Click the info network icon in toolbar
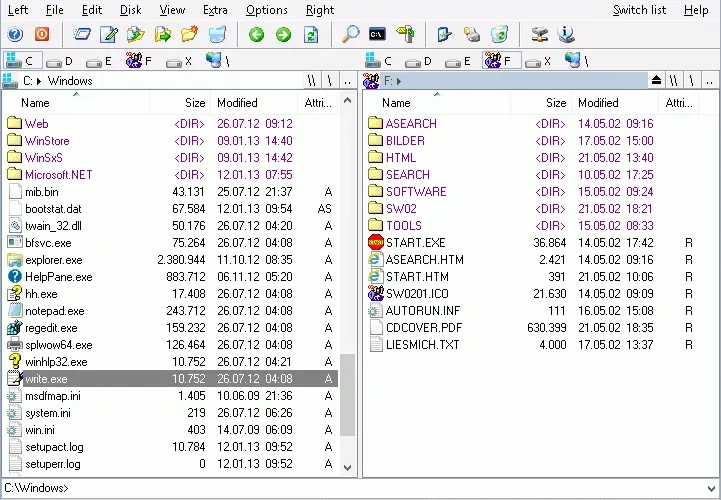 566,34
